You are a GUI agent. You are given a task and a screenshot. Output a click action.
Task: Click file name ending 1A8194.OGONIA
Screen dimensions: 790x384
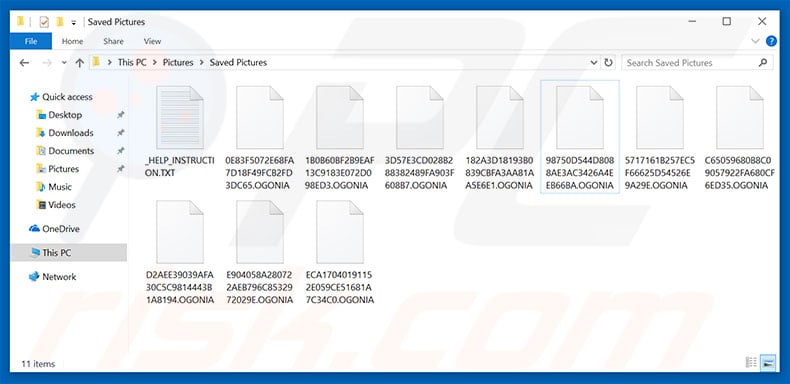pos(180,287)
